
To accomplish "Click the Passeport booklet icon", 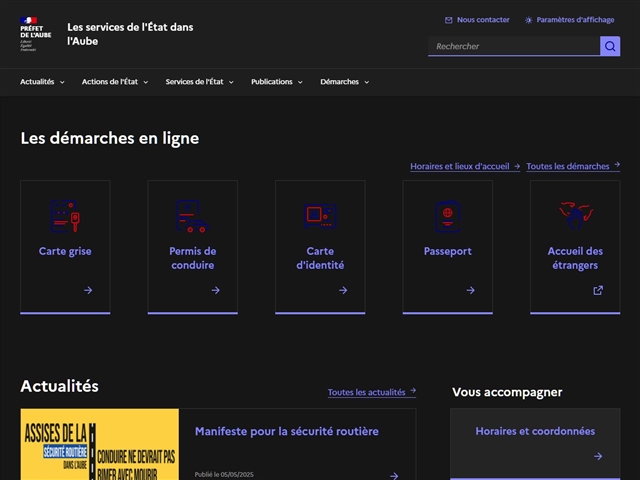I will pyautogui.click(x=447, y=216).
